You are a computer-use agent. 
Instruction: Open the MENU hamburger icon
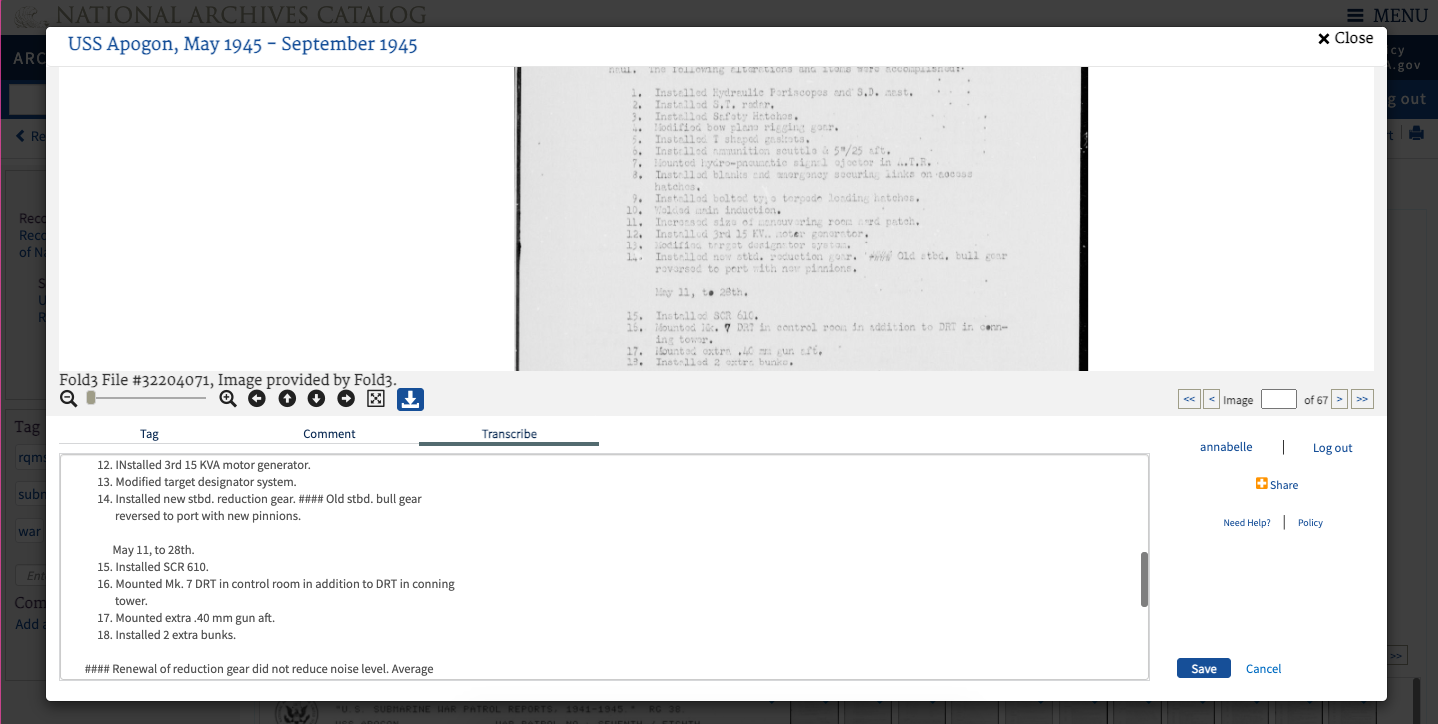(x=1355, y=15)
